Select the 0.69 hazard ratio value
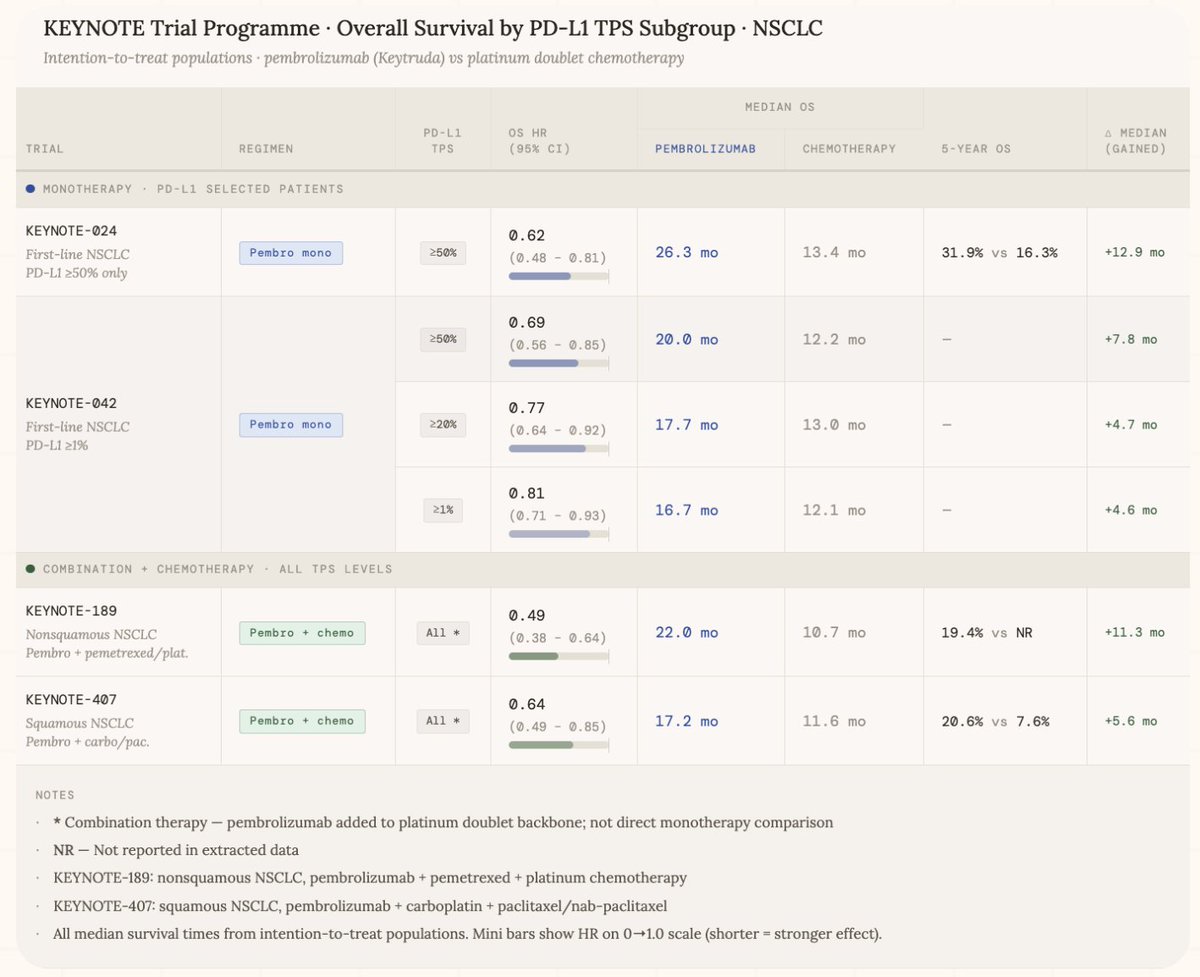Screen dimensions: 1200x977 pos(527,322)
